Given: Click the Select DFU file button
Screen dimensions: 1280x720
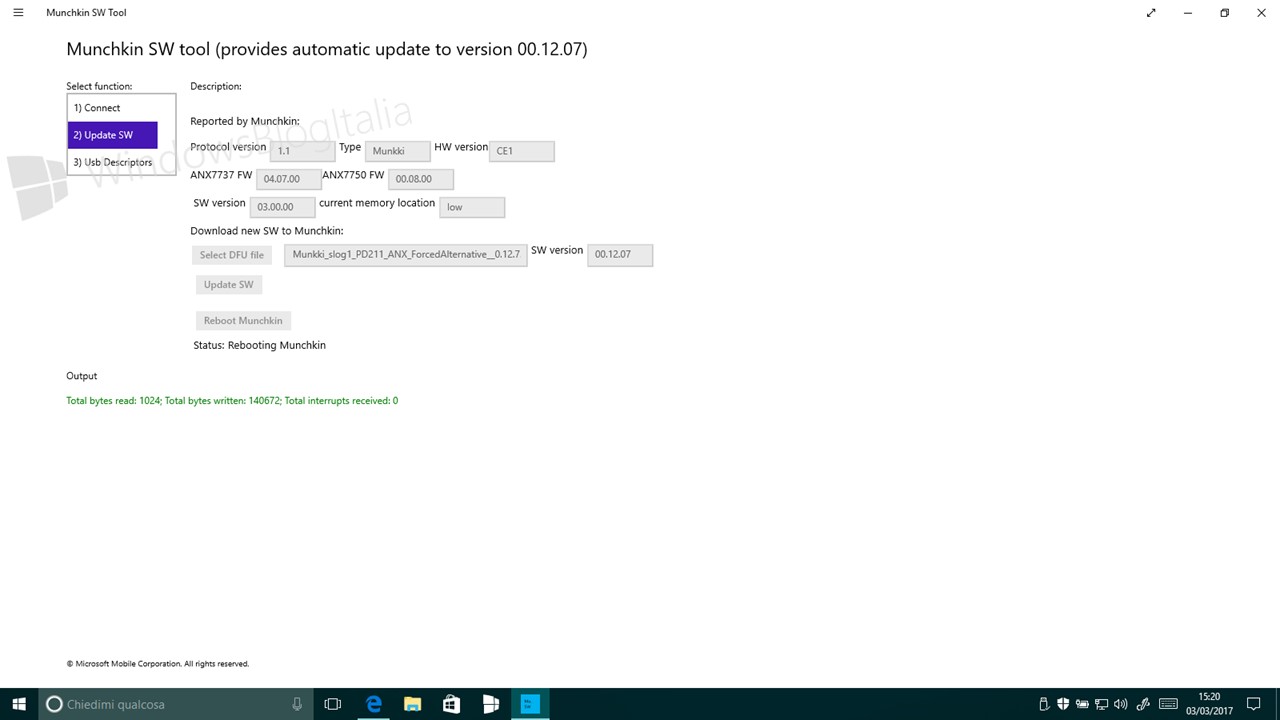Looking at the screenshot, I should click(x=232, y=255).
